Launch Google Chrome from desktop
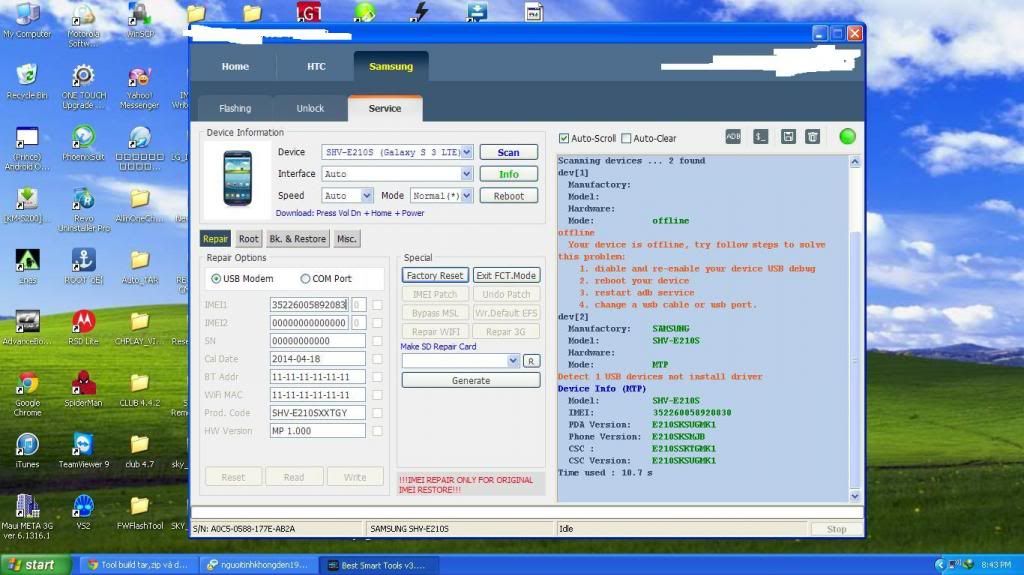 pos(27,394)
